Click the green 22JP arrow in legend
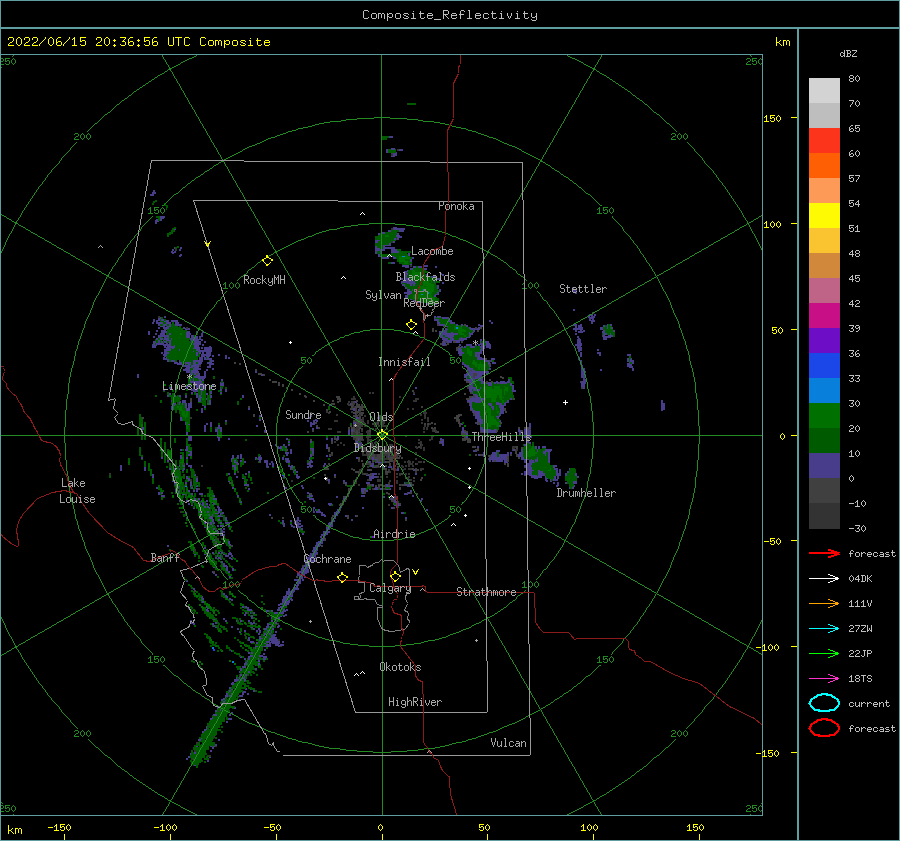Screen dimensions: 900x841 coord(824,653)
